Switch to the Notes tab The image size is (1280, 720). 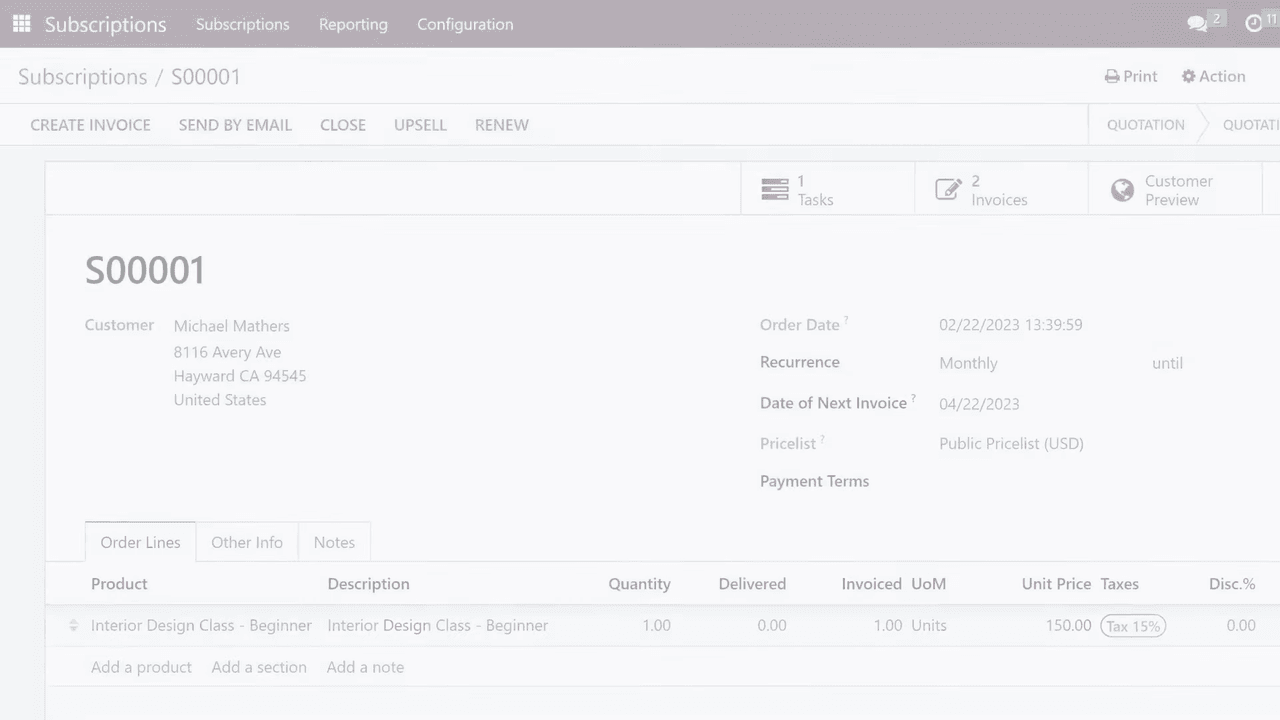click(x=334, y=542)
